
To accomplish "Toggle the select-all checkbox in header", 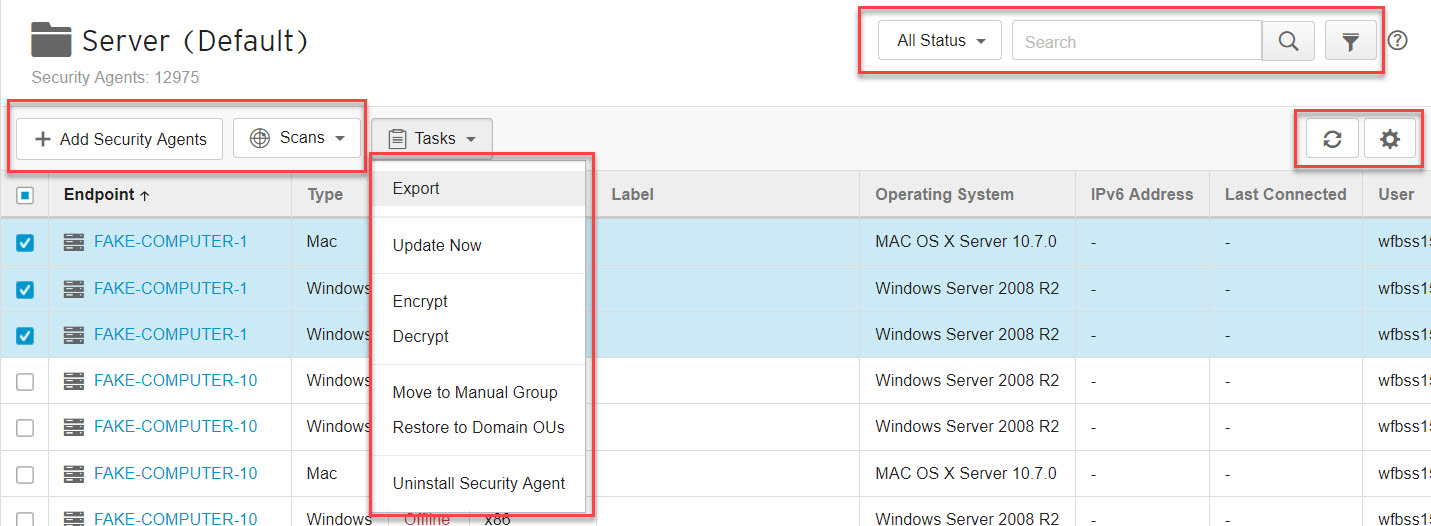I will [25, 195].
